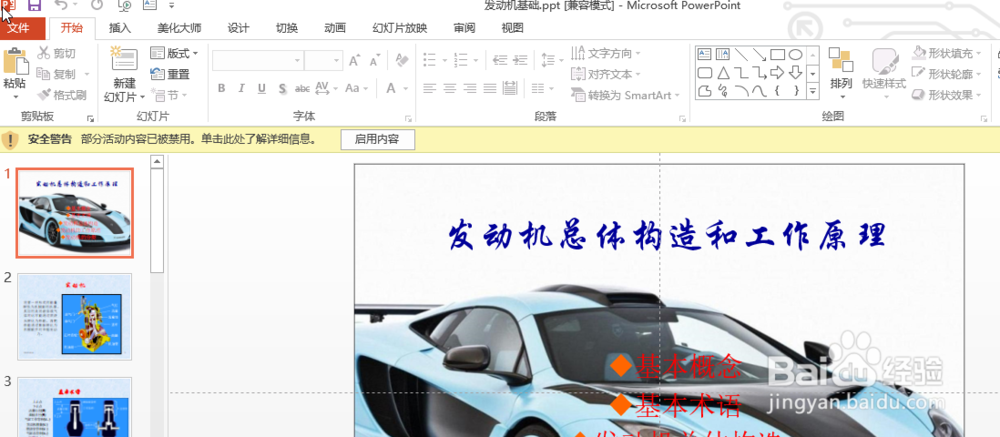Switch to the Insert (插入) tab
Image resolution: width=1000 pixels, height=437 pixels.
pyautogui.click(x=120, y=28)
